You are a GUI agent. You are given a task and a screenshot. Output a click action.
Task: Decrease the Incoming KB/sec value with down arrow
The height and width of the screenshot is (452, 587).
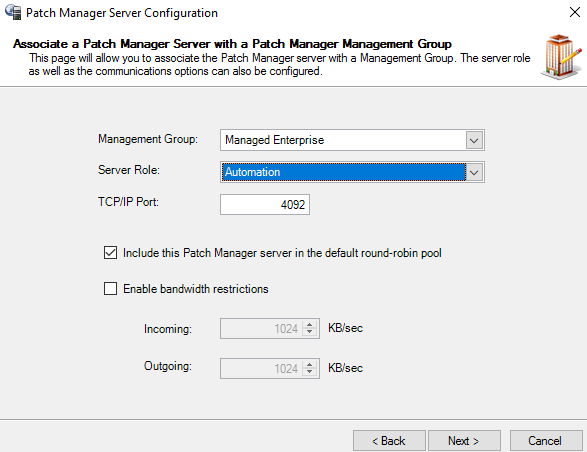click(x=310, y=332)
